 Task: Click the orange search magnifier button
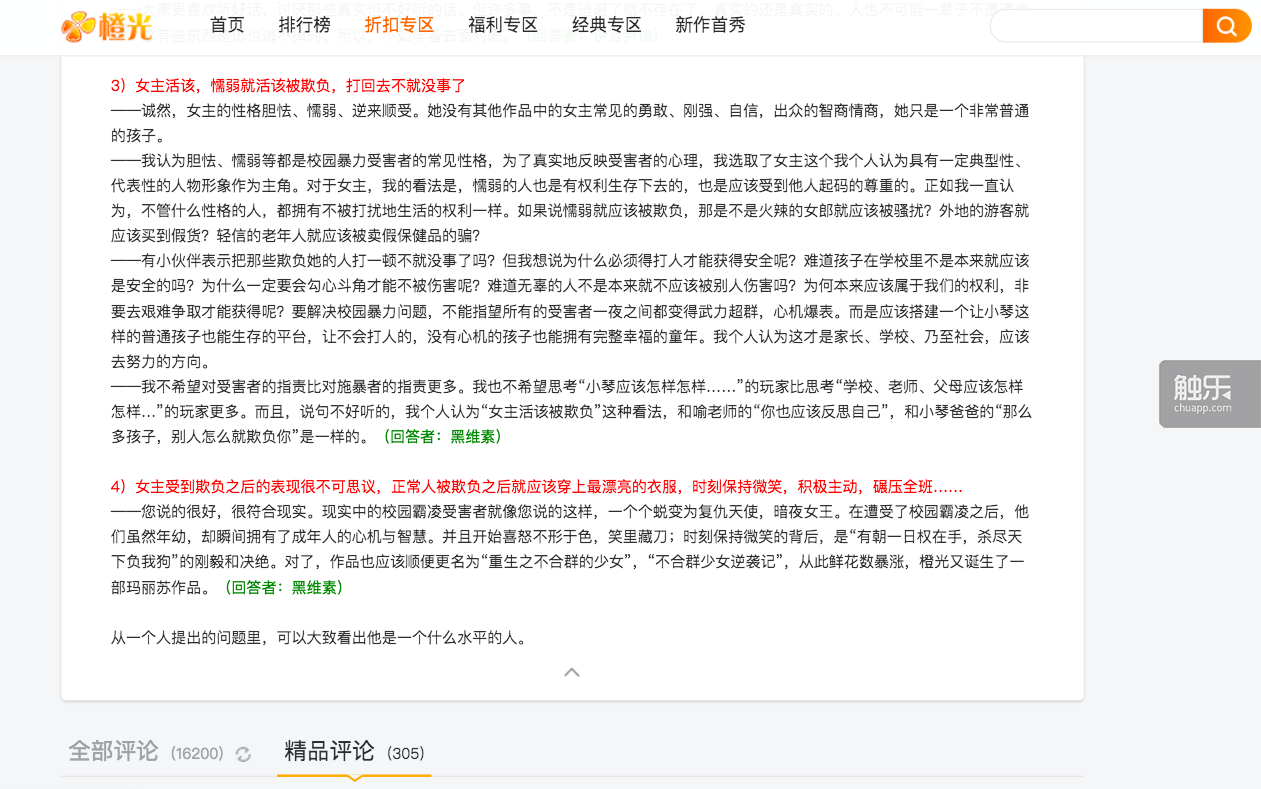tap(1227, 26)
